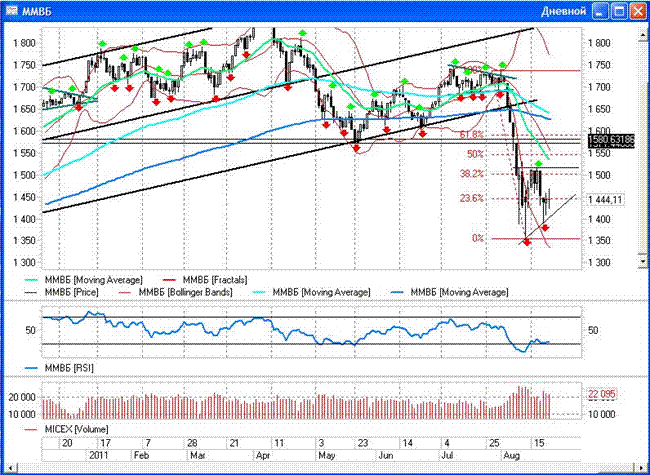Click the 0% Fibonacci level label
This screenshot has width=650, height=475.
click(478, 238)
